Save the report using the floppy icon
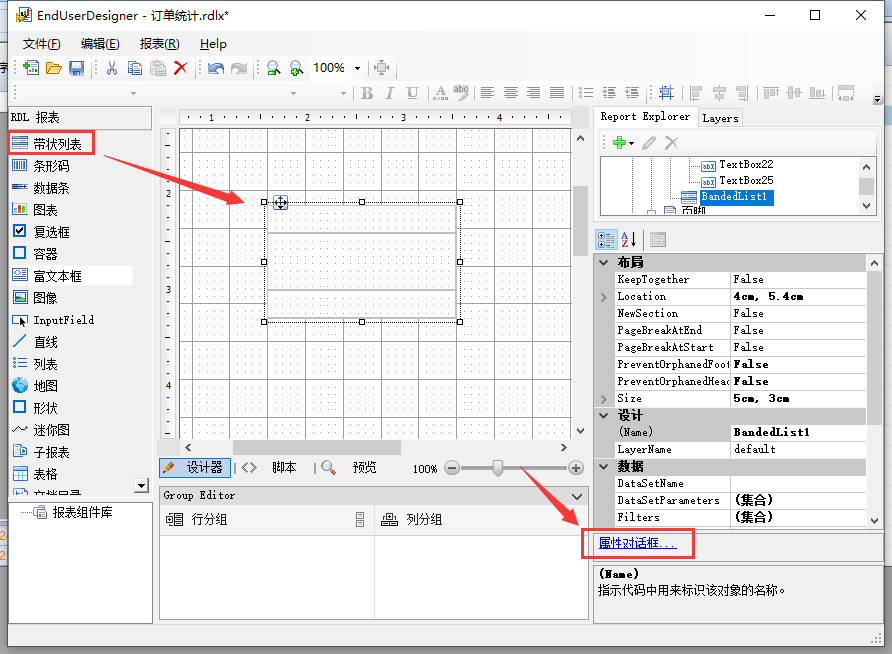The height and width of the screenshot is (654, 892). [x=76, y=68]
